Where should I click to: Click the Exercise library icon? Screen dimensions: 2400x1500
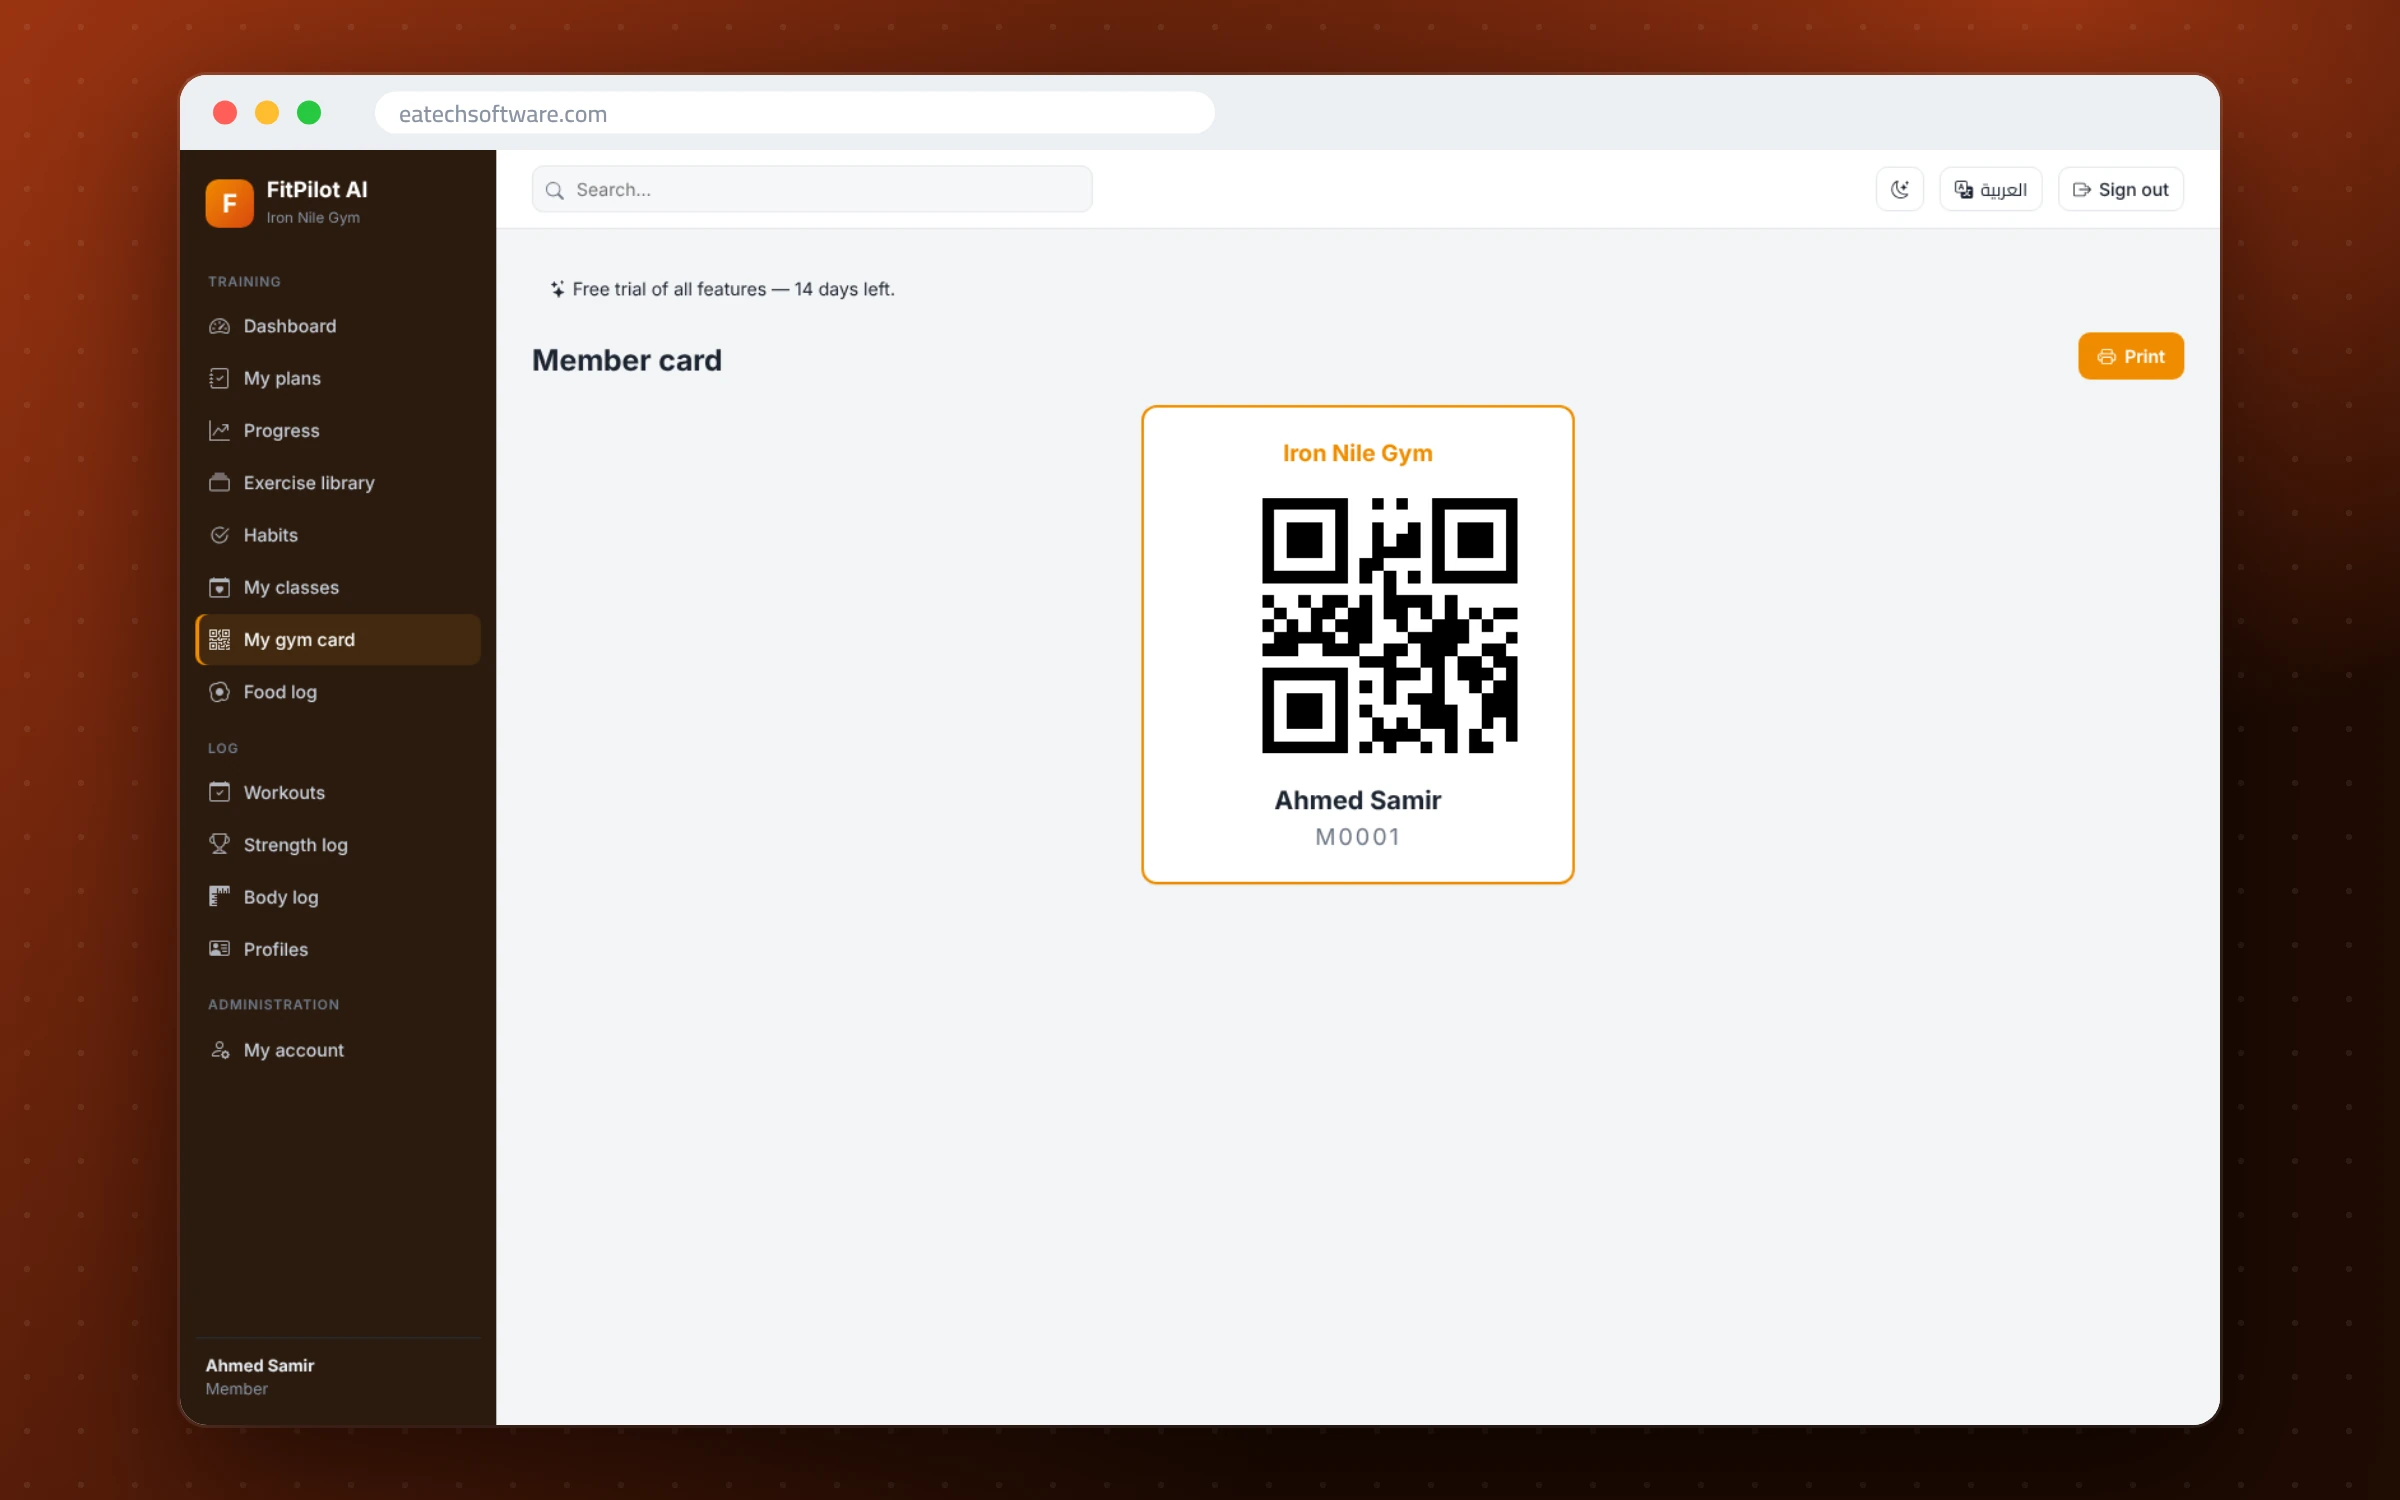click(x=219, y=483)
